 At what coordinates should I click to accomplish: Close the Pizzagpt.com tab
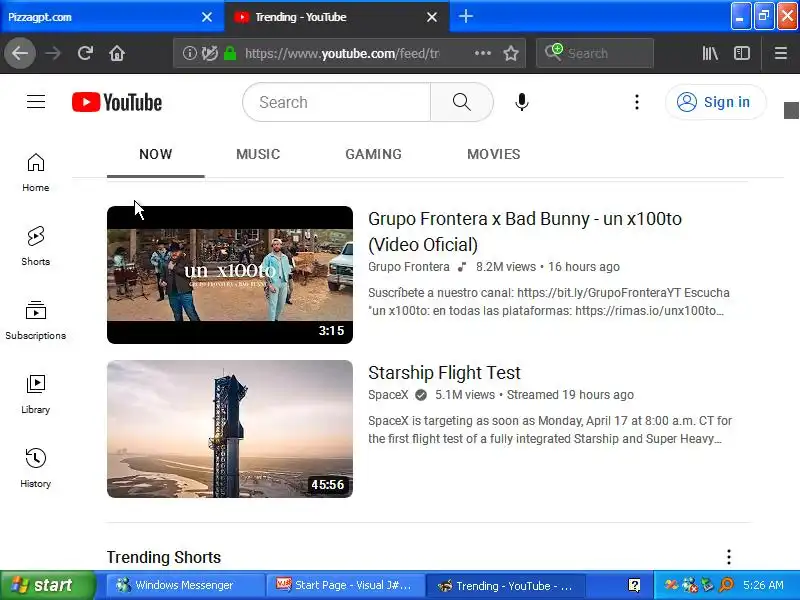[207, 17]
